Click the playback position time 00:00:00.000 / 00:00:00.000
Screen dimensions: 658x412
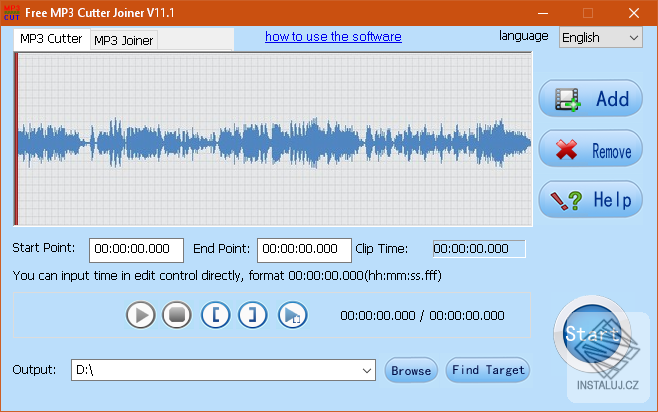click(x=422, y=316)
